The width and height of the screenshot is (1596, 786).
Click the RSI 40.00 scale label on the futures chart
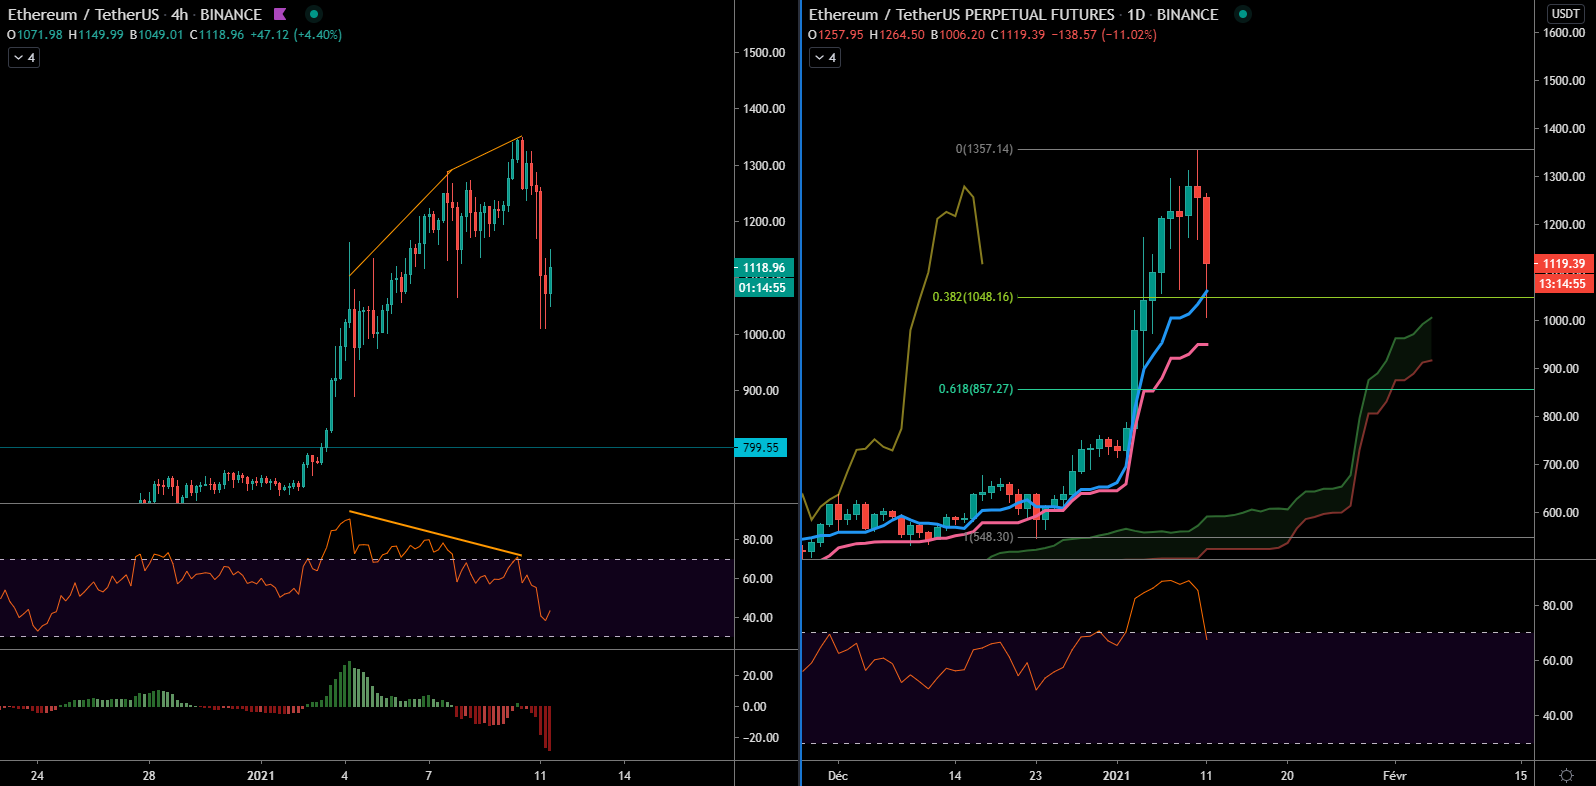click(x=1558, y=716)
